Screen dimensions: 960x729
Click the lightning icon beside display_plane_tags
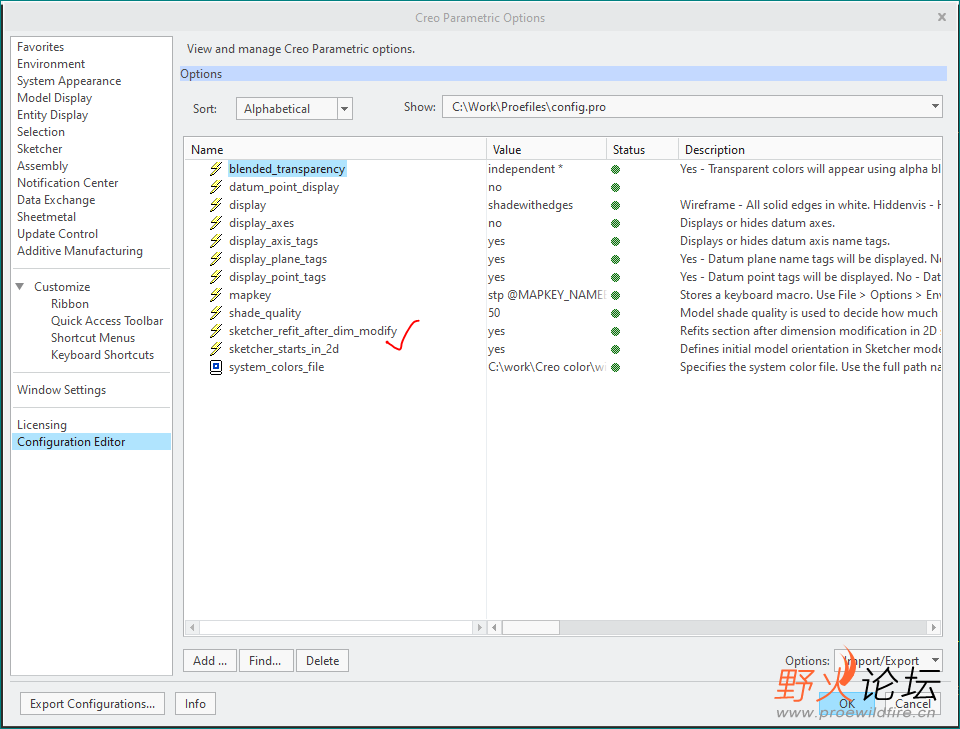[216, 259]
